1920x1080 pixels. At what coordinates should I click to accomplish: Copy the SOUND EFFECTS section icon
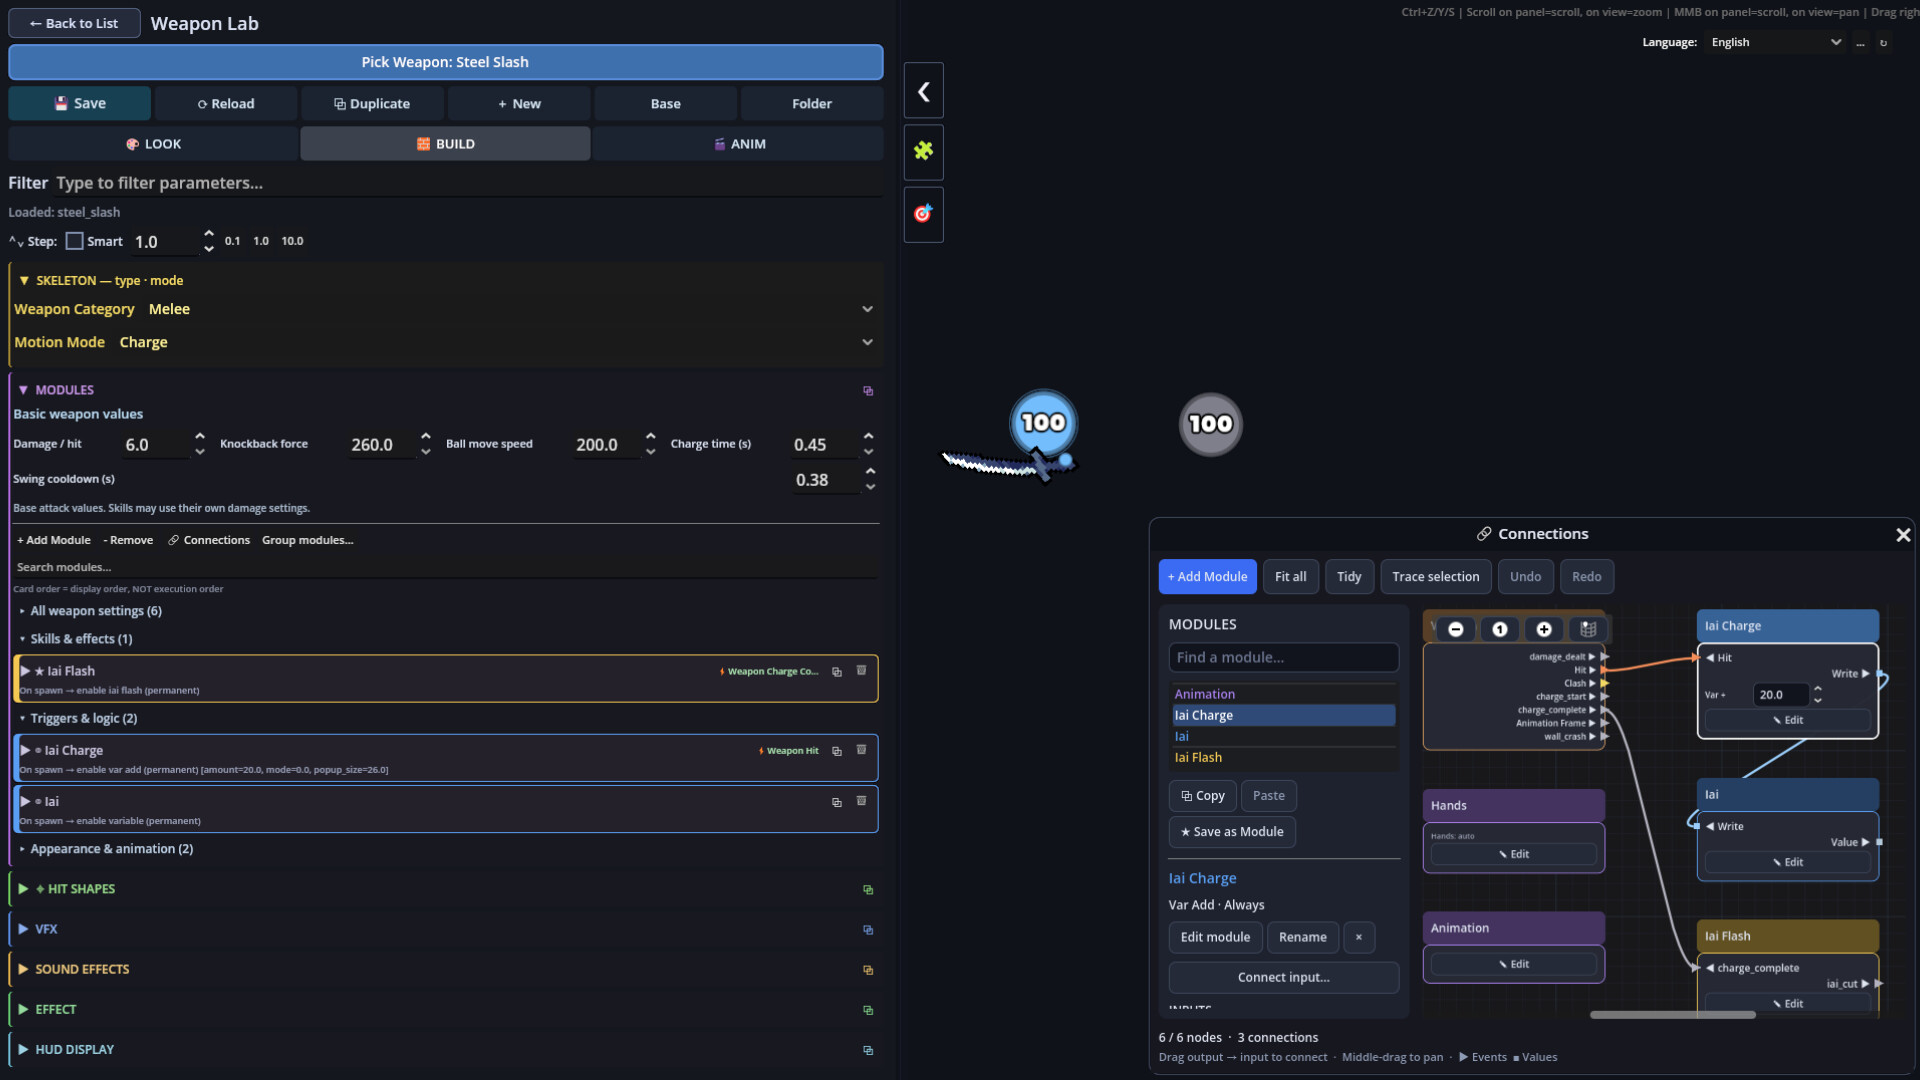tap(868, 970)
